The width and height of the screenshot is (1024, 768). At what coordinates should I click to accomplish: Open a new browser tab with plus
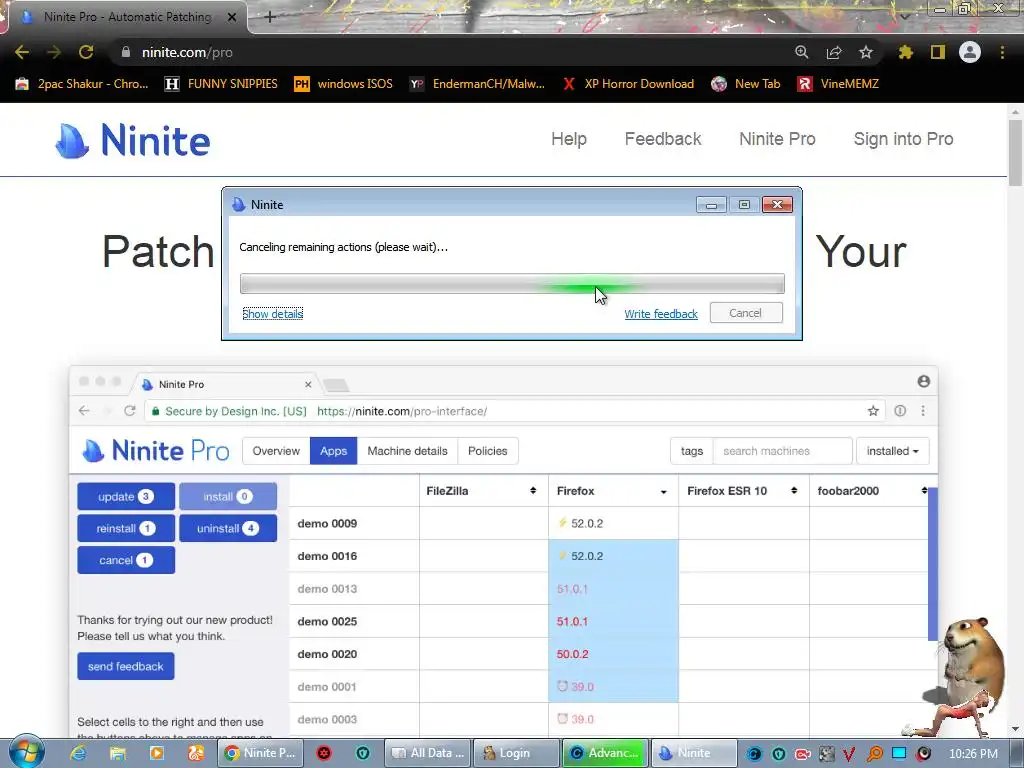pos(270,17)
